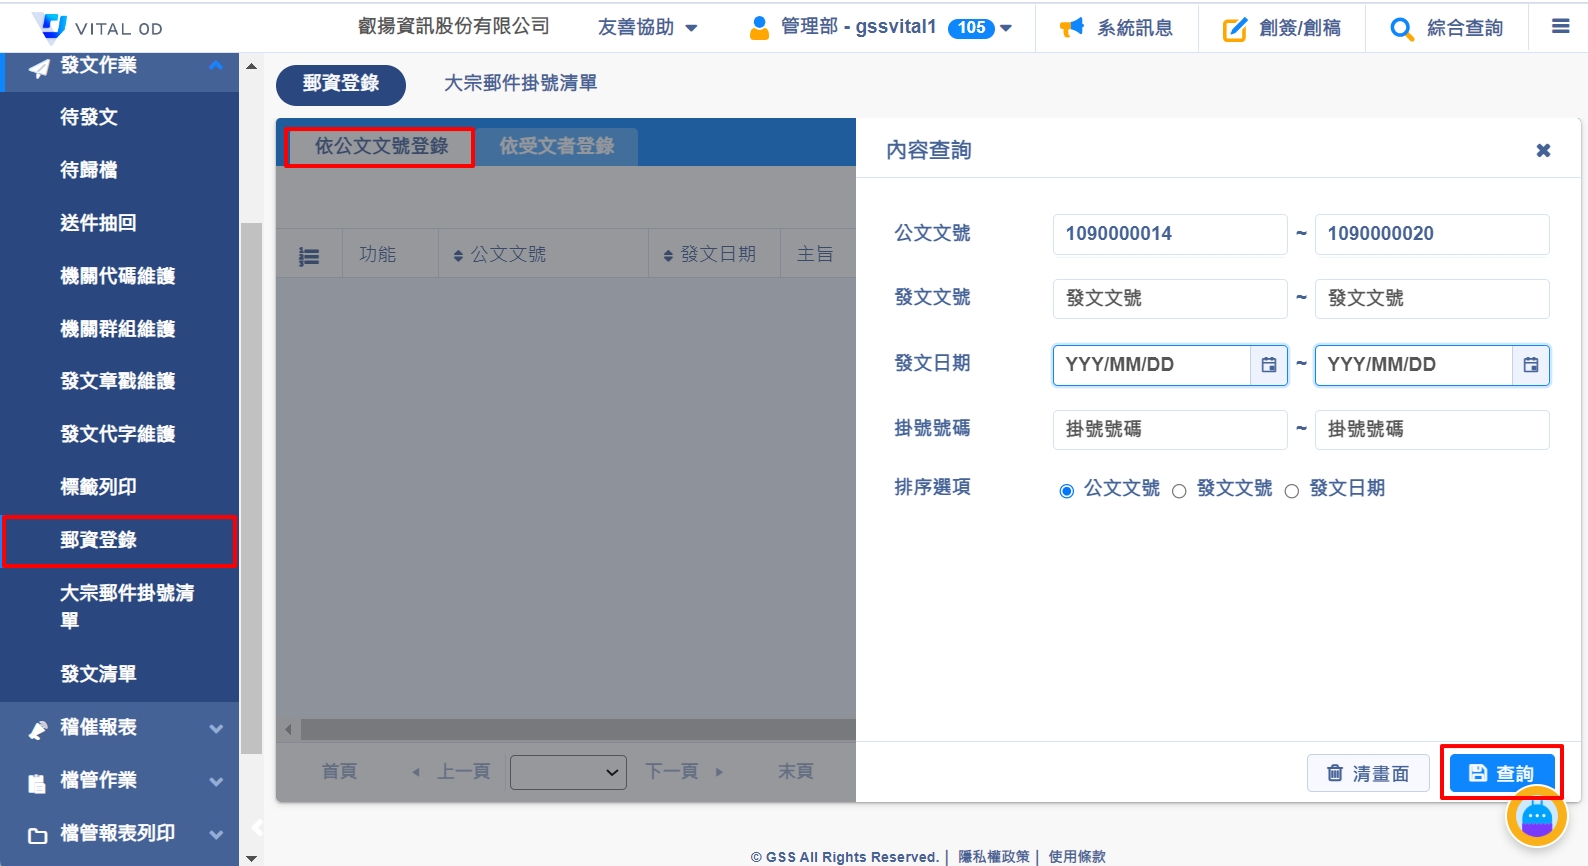
Task: Switch to 依受文者登錄 tab
Action: coord(556,146)
